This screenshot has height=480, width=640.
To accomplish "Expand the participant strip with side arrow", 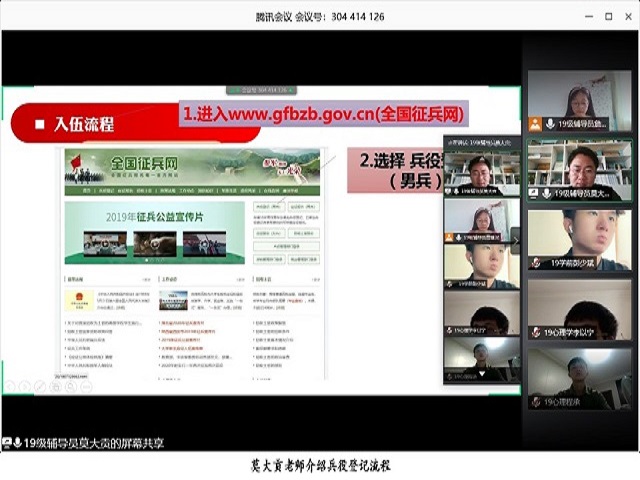I will (516, 238).
